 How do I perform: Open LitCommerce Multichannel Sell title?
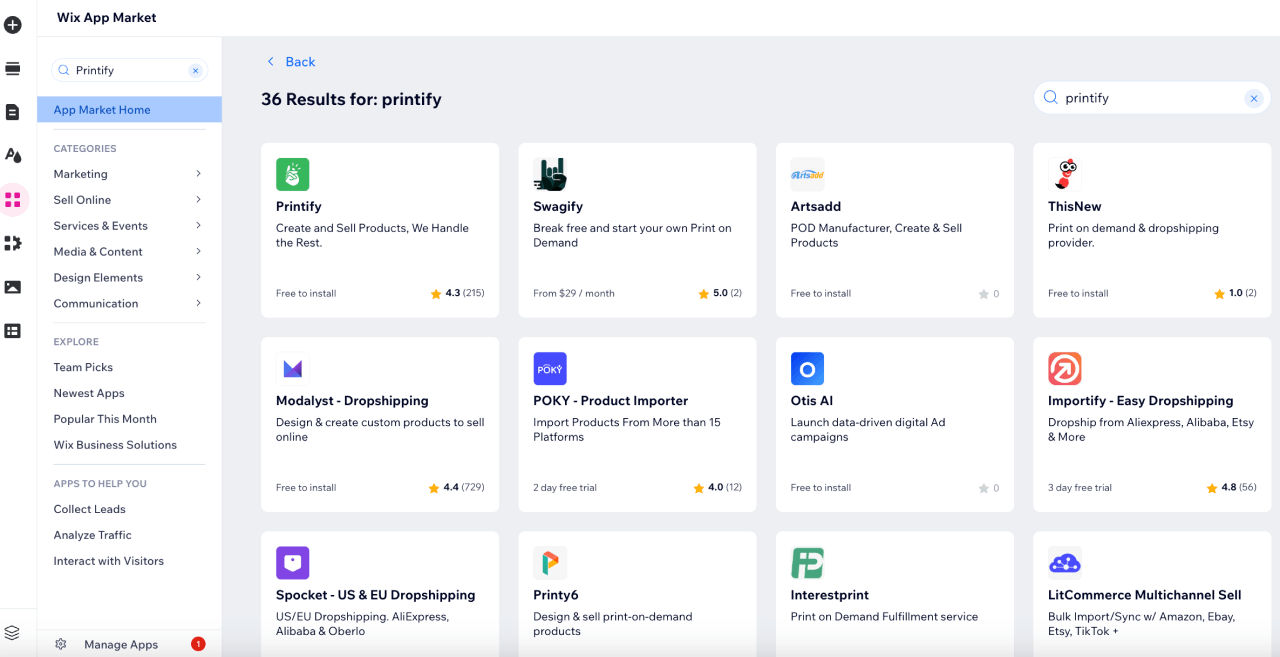(x=1145, y=595)
